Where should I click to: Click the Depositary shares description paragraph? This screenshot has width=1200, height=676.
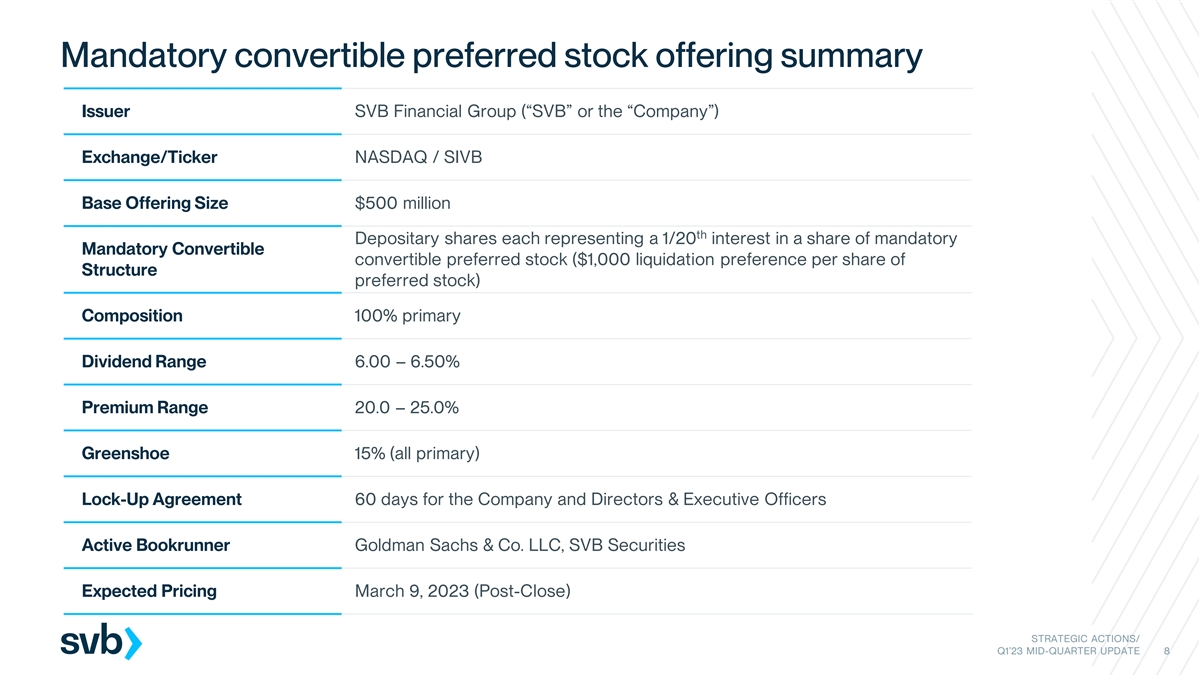pyautogui.click(x=655, y=260)
